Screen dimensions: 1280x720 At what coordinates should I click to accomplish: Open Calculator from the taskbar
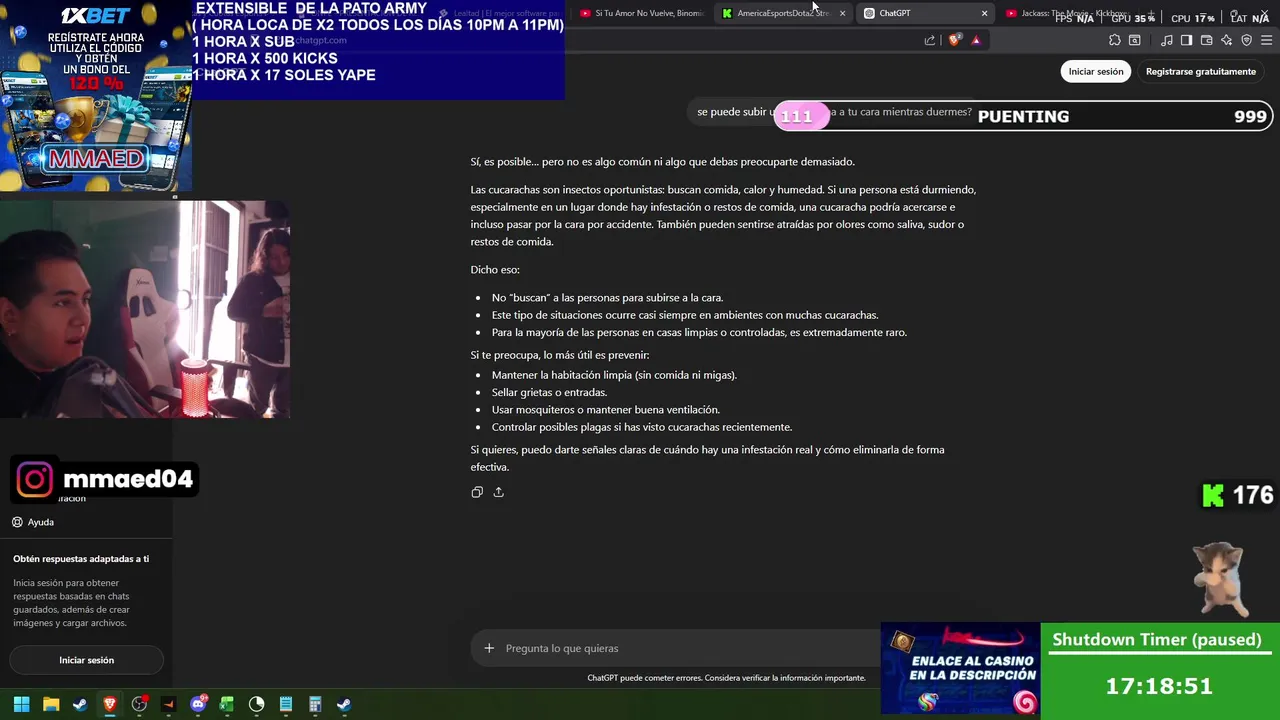tap(315, 704)
